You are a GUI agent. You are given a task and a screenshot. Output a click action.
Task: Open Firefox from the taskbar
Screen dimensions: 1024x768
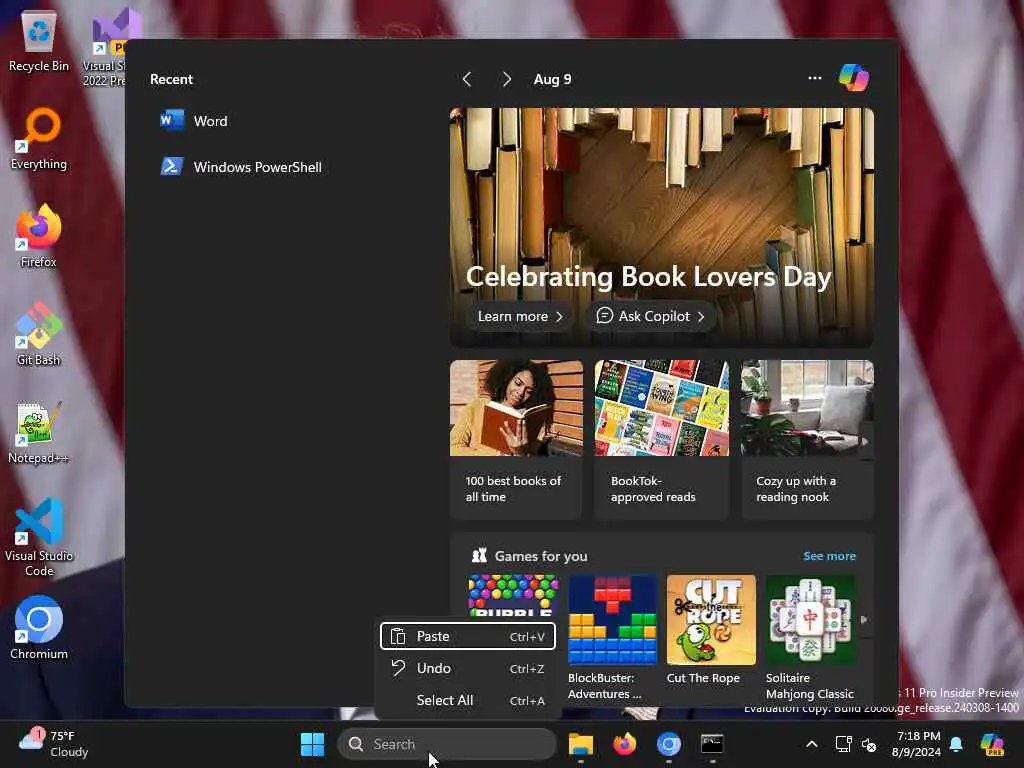(624, 744)
